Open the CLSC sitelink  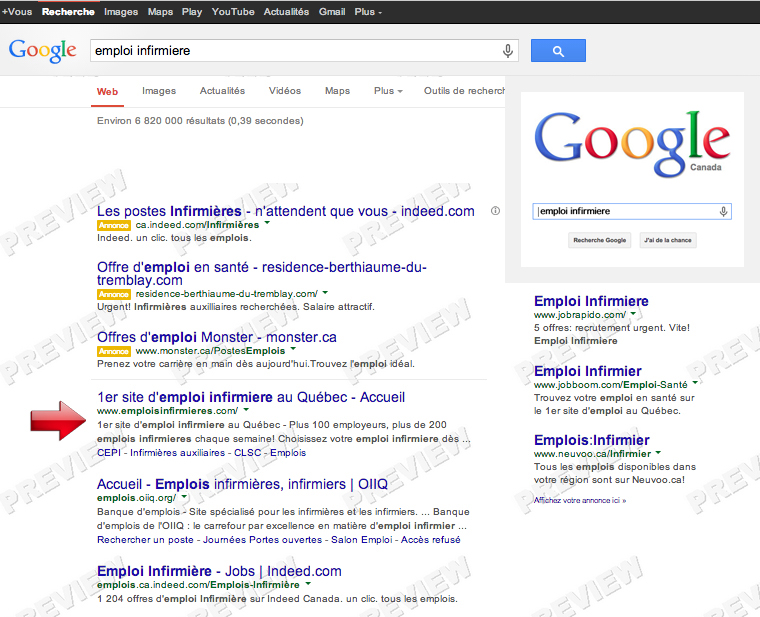tap(248, 453)
